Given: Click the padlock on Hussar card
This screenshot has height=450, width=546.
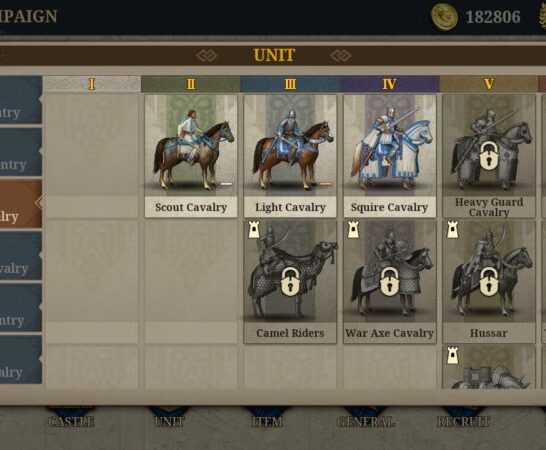Looking at the screenshot, I should click(x=489, y=282).
